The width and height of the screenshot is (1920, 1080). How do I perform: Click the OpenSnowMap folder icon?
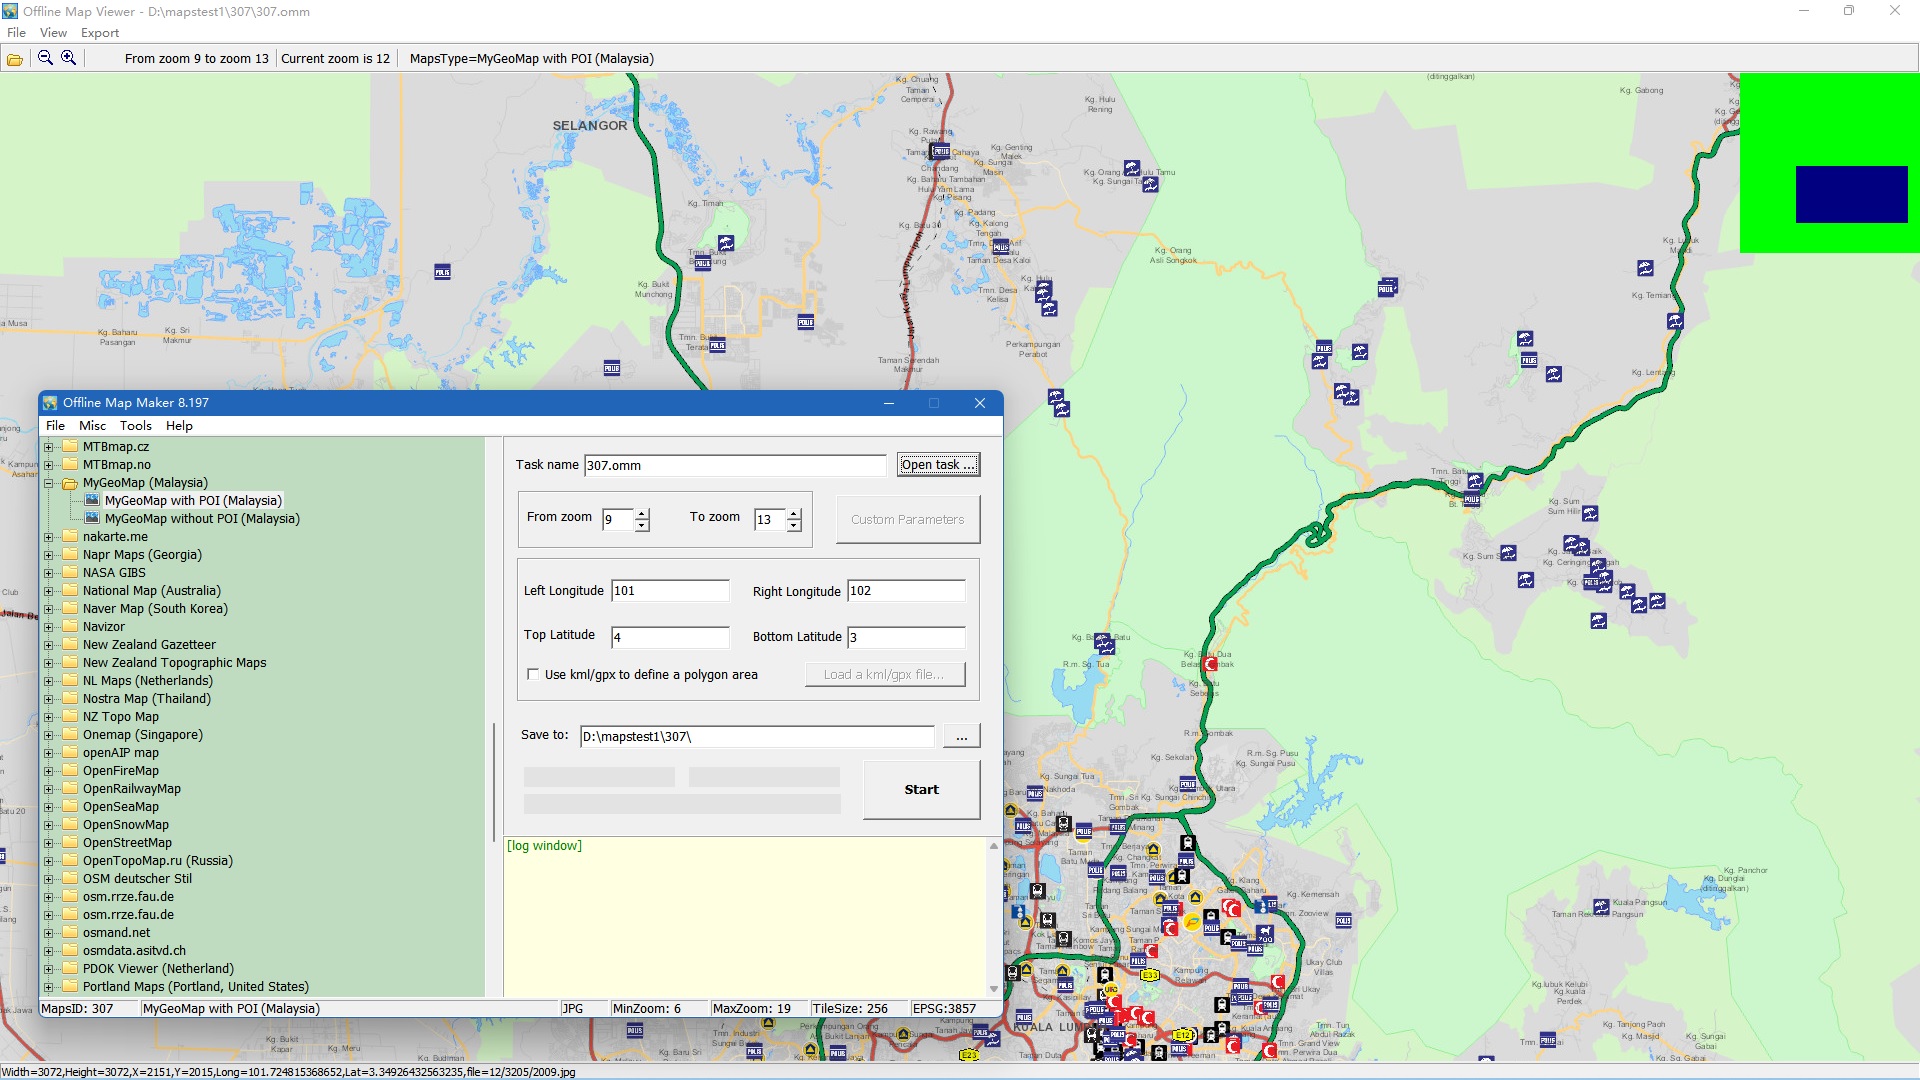[x=70, y=824]
